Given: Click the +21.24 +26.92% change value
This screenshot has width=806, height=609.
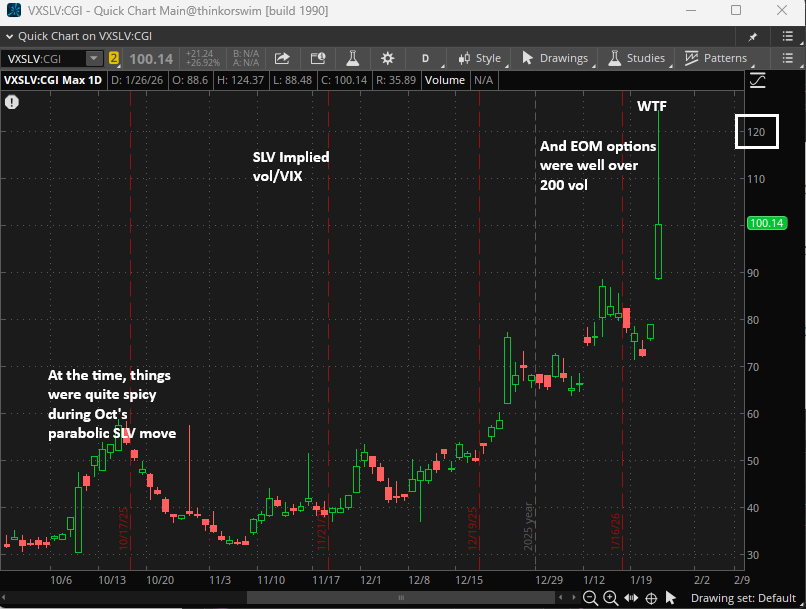Looking at the screenshot, I should 202,58.
